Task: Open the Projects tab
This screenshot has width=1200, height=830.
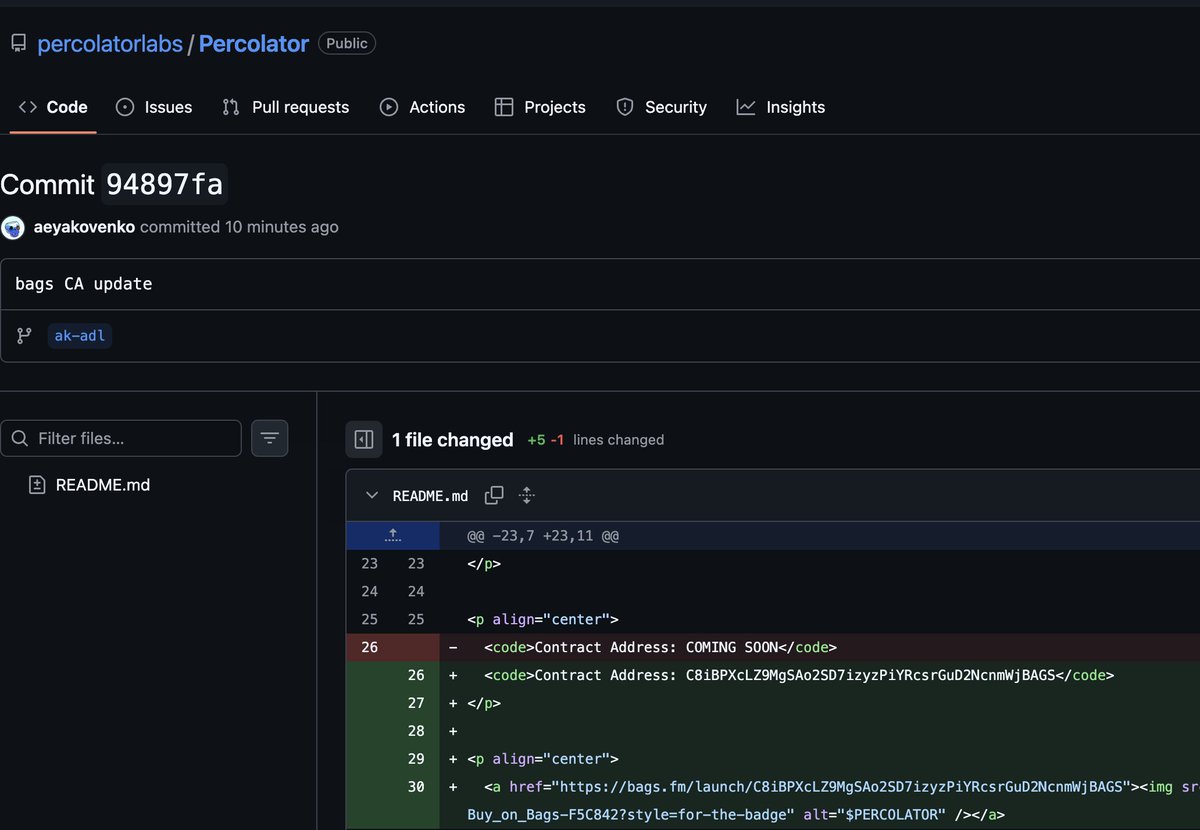Action: [x=540, y=107]
